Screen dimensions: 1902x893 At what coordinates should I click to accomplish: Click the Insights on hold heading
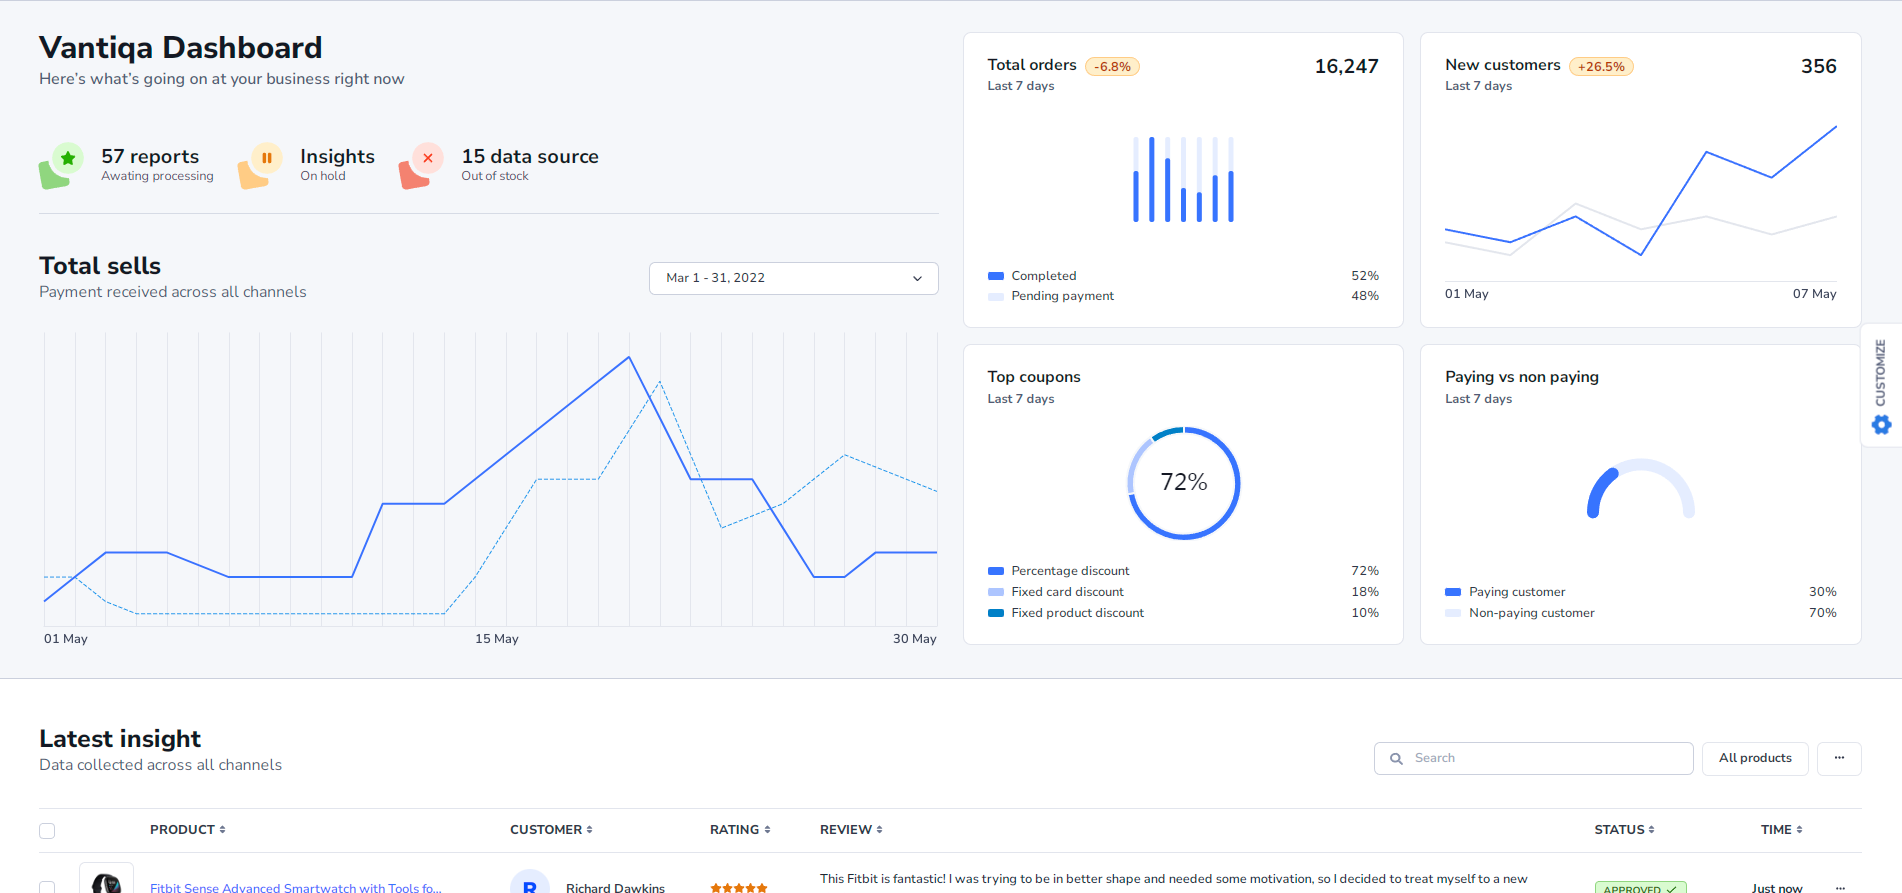[x=337, y=156]
